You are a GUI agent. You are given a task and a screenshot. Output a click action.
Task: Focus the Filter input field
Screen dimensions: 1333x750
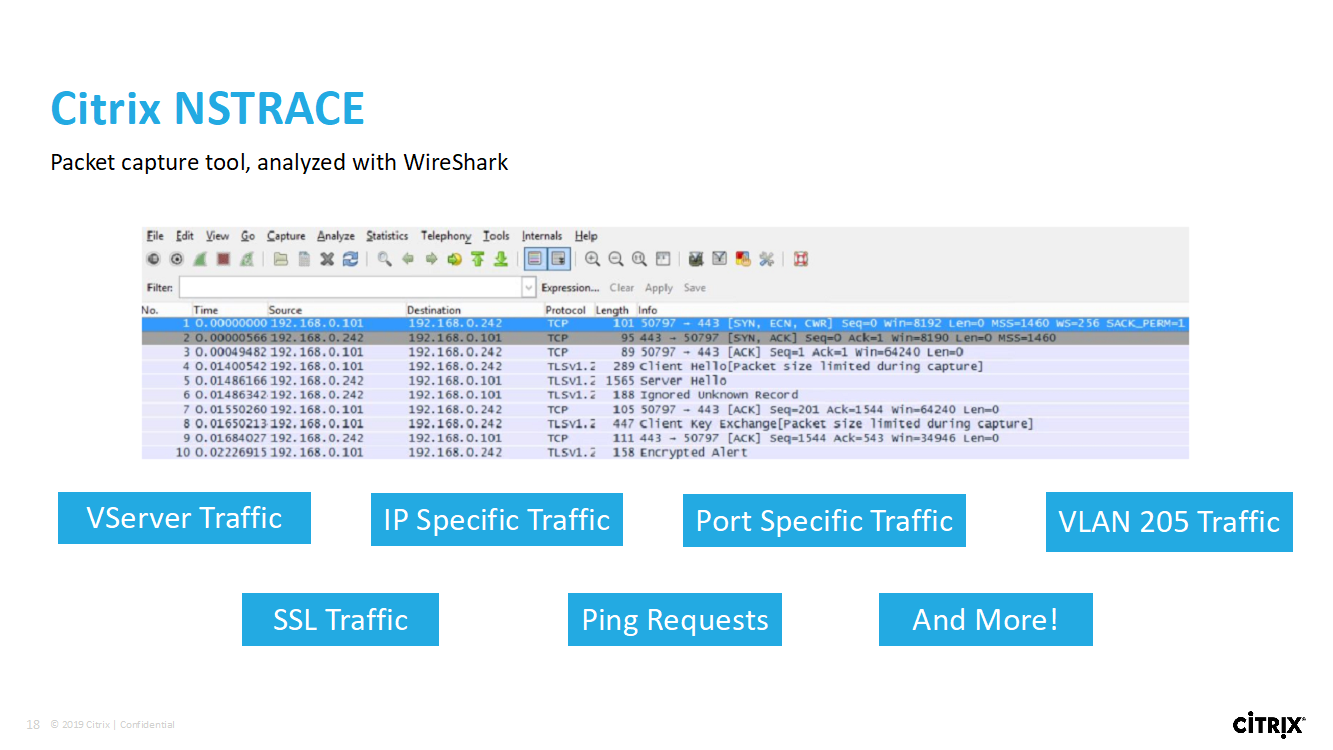(350, 288)
